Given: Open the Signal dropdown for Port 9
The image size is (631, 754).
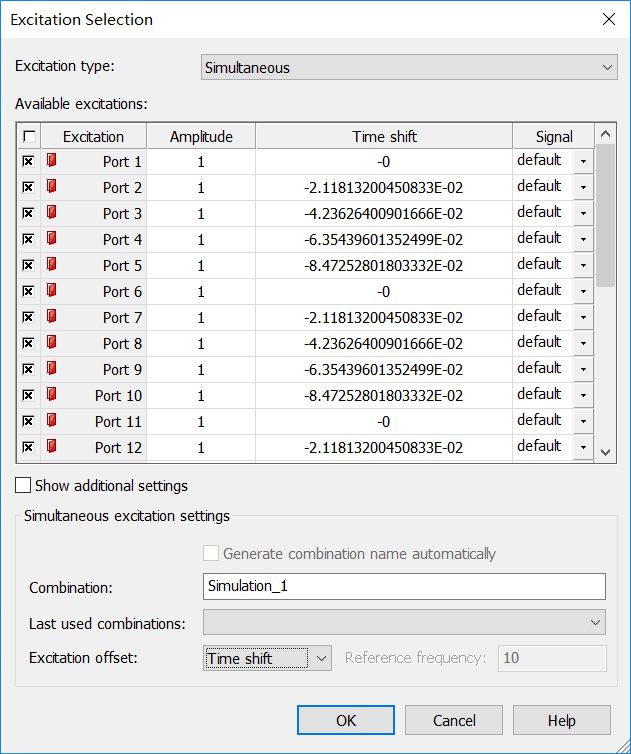Looking at the screenshot, I should (x=583, y=369).
